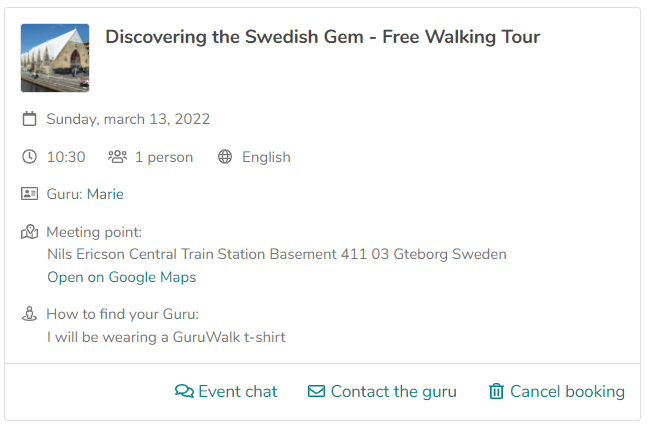This screenshot has height=427, width=649.
Task: Click the Nils Ericson station address text
Action: [277, 254]
